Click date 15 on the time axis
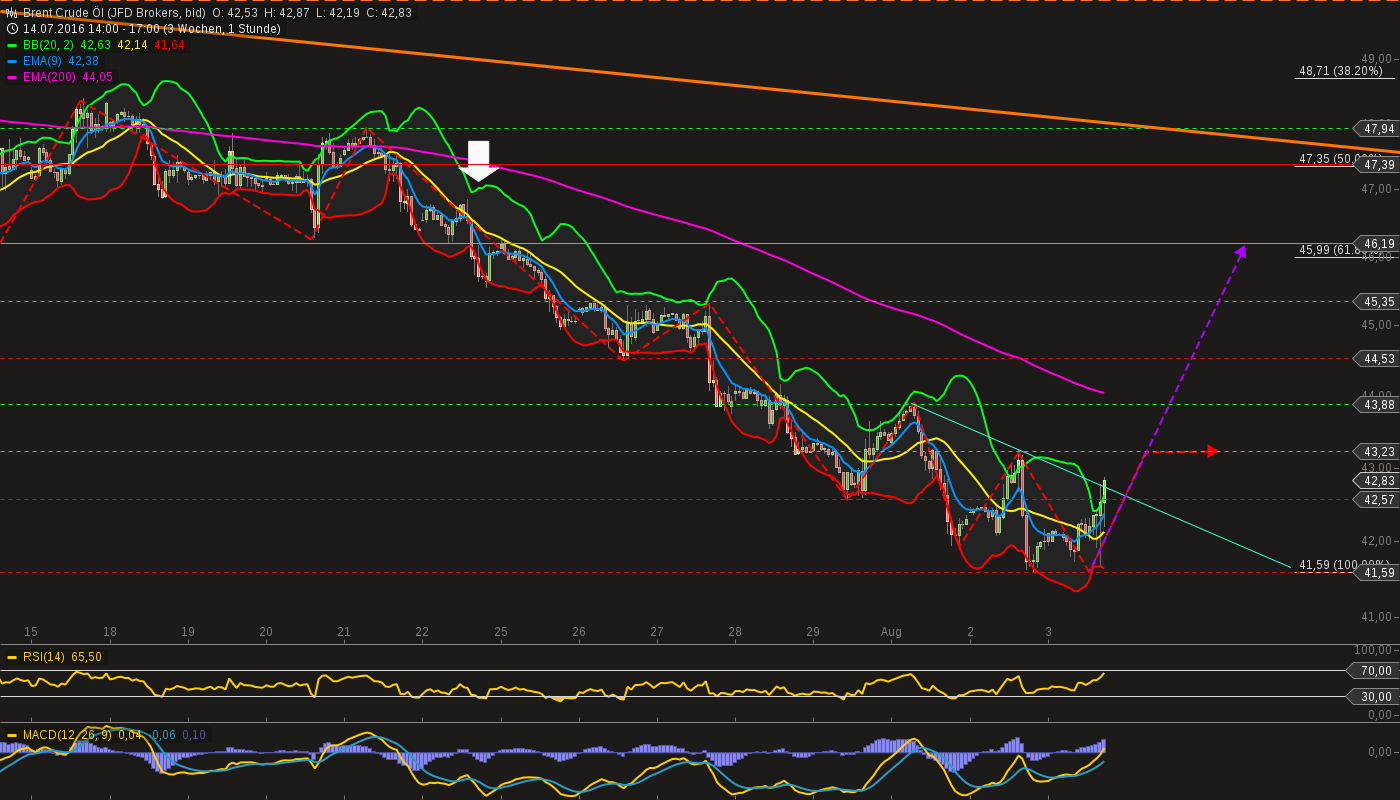This screenshot has height=800, width=1400. (x=31, y=632)
